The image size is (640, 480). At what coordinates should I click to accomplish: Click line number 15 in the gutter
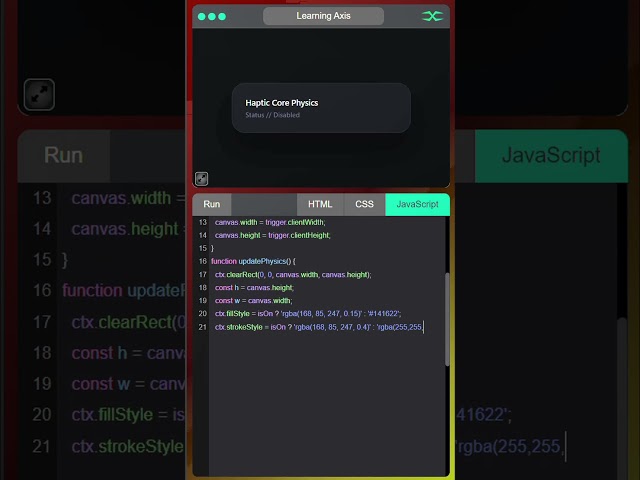[202, 248]
